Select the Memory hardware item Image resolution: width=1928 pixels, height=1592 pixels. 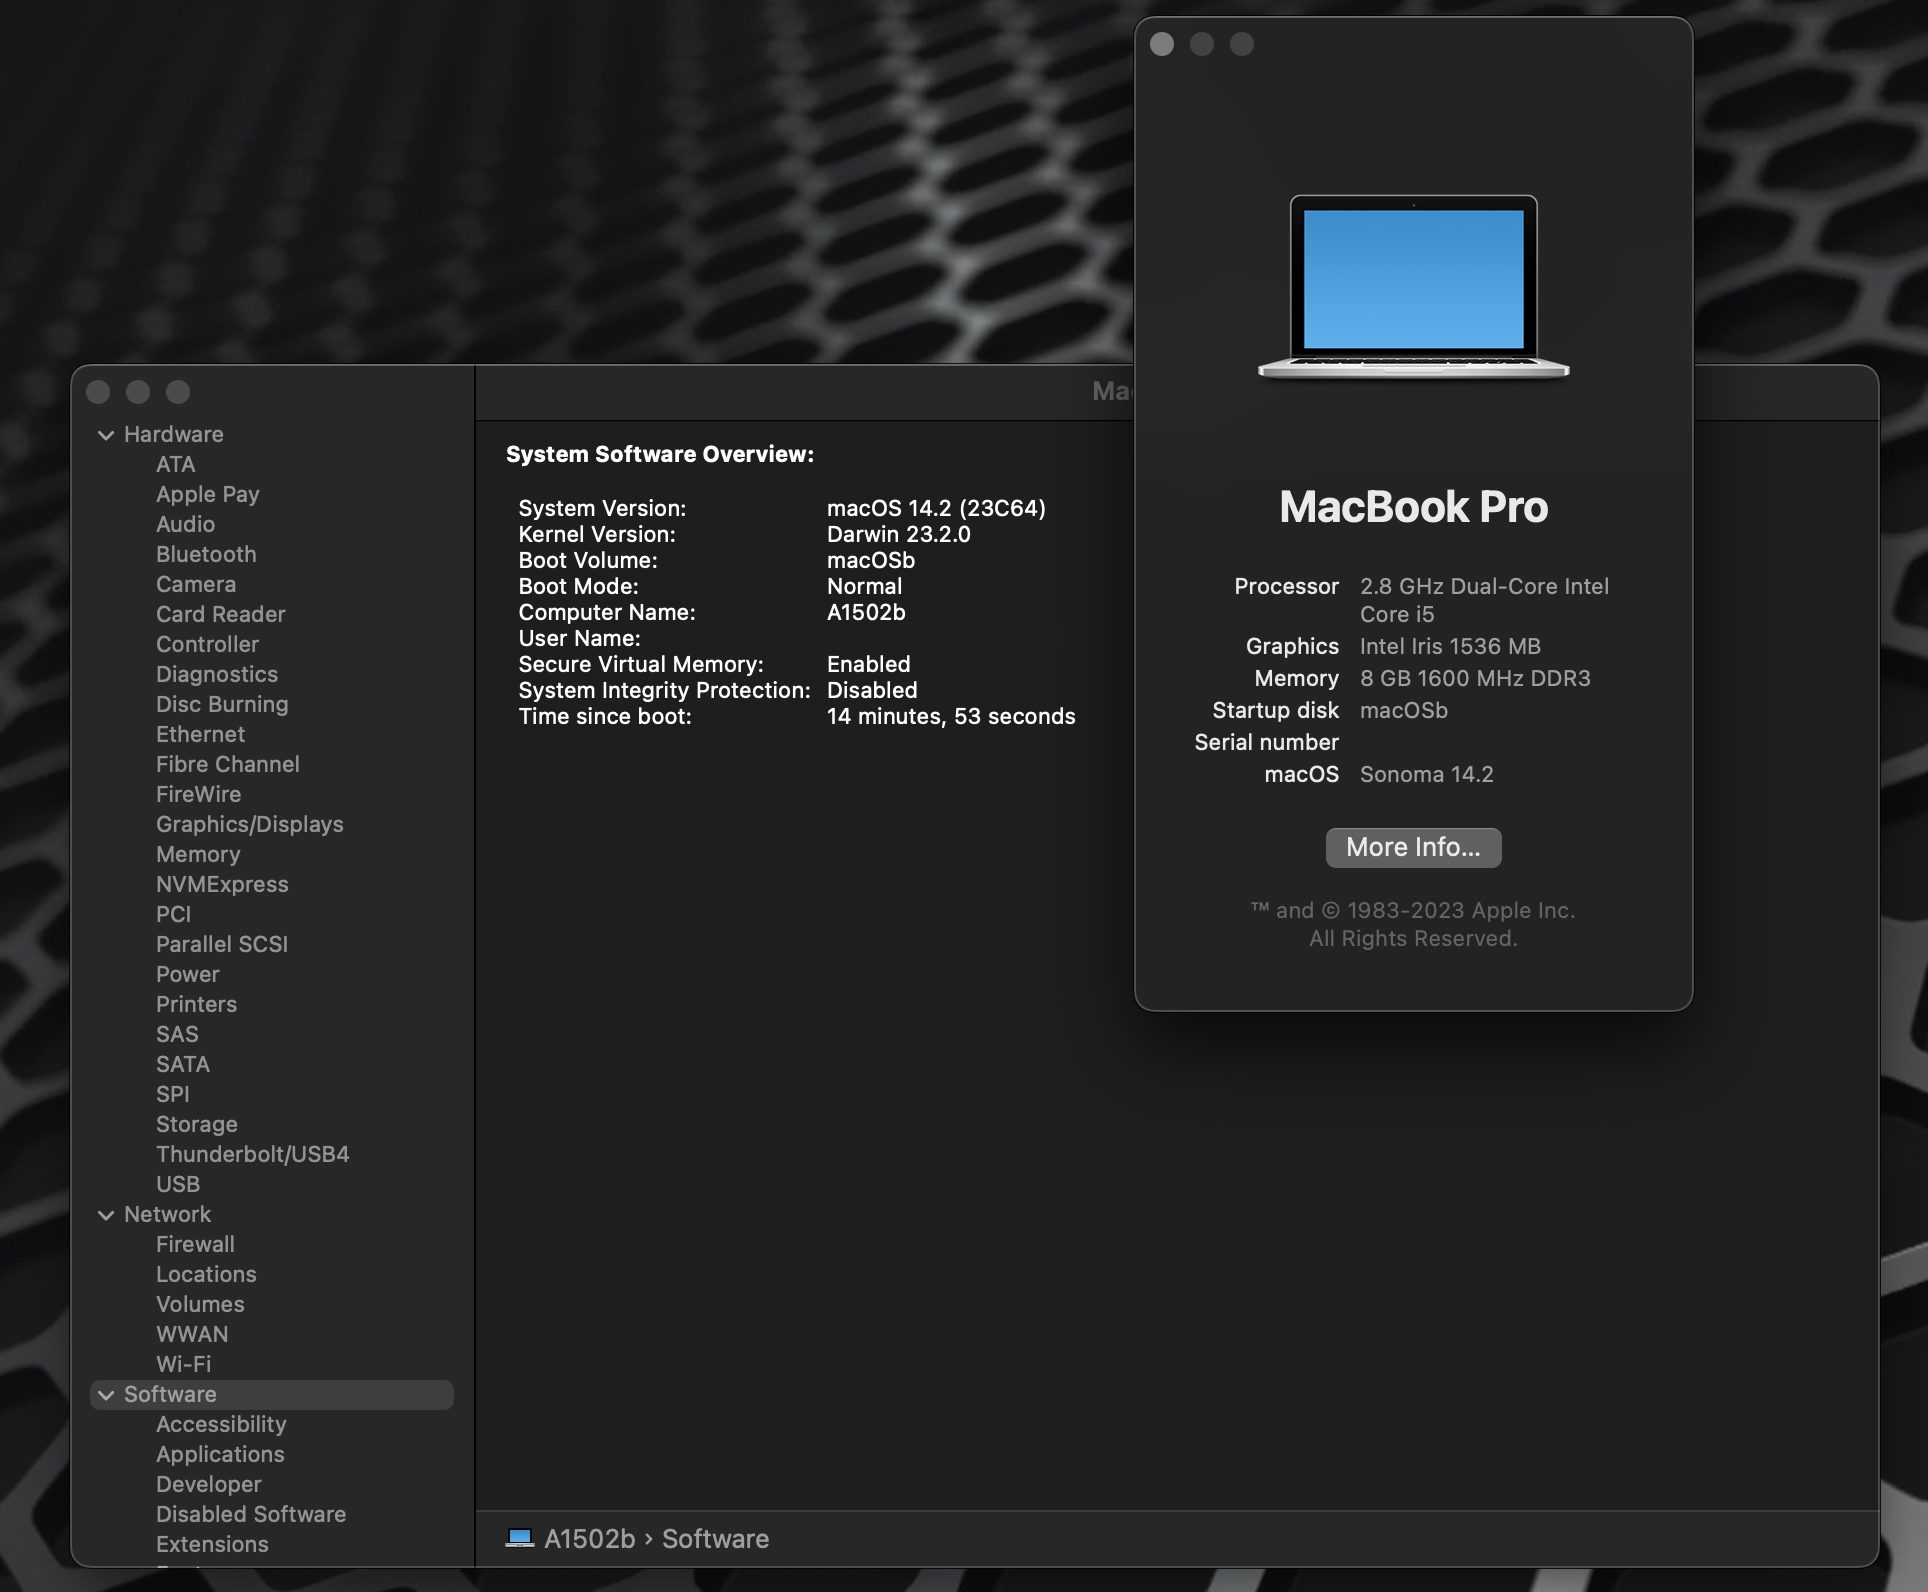pyautogui.click(x=198, y=854)
